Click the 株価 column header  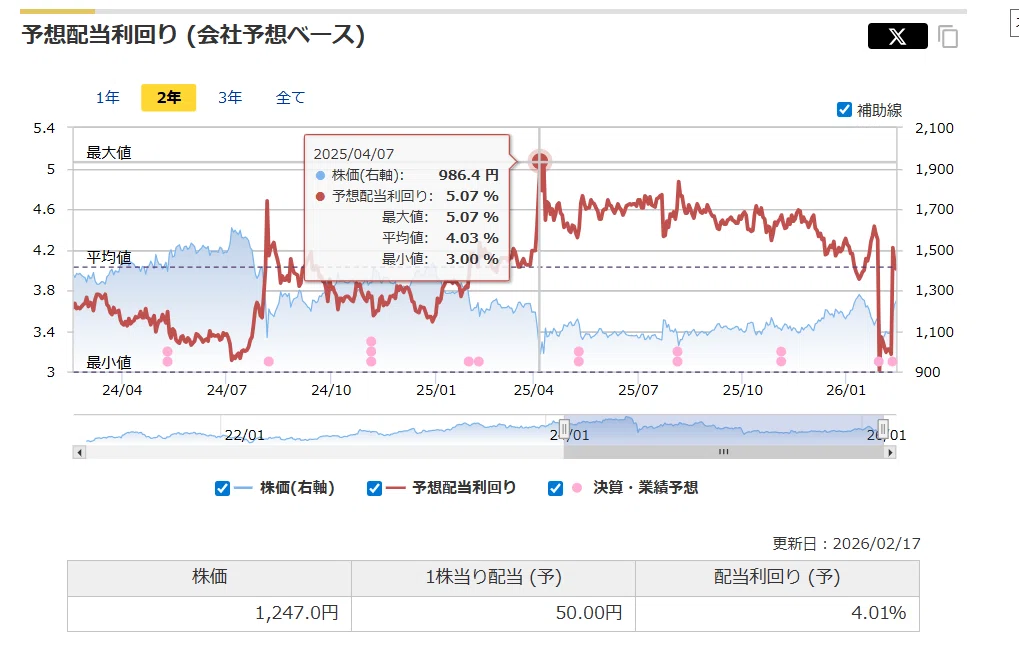point(209,577)
